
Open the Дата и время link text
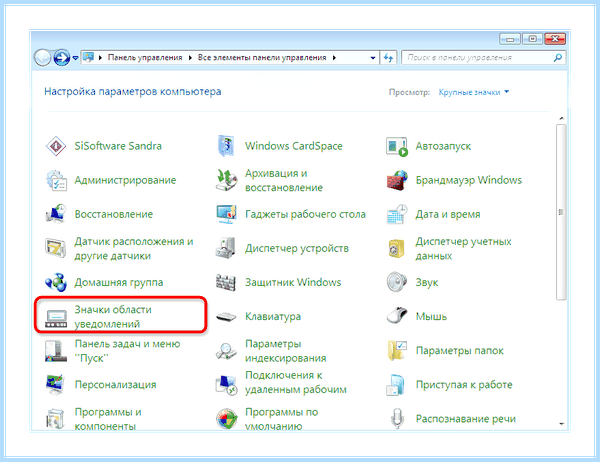(x=448, y=214)
